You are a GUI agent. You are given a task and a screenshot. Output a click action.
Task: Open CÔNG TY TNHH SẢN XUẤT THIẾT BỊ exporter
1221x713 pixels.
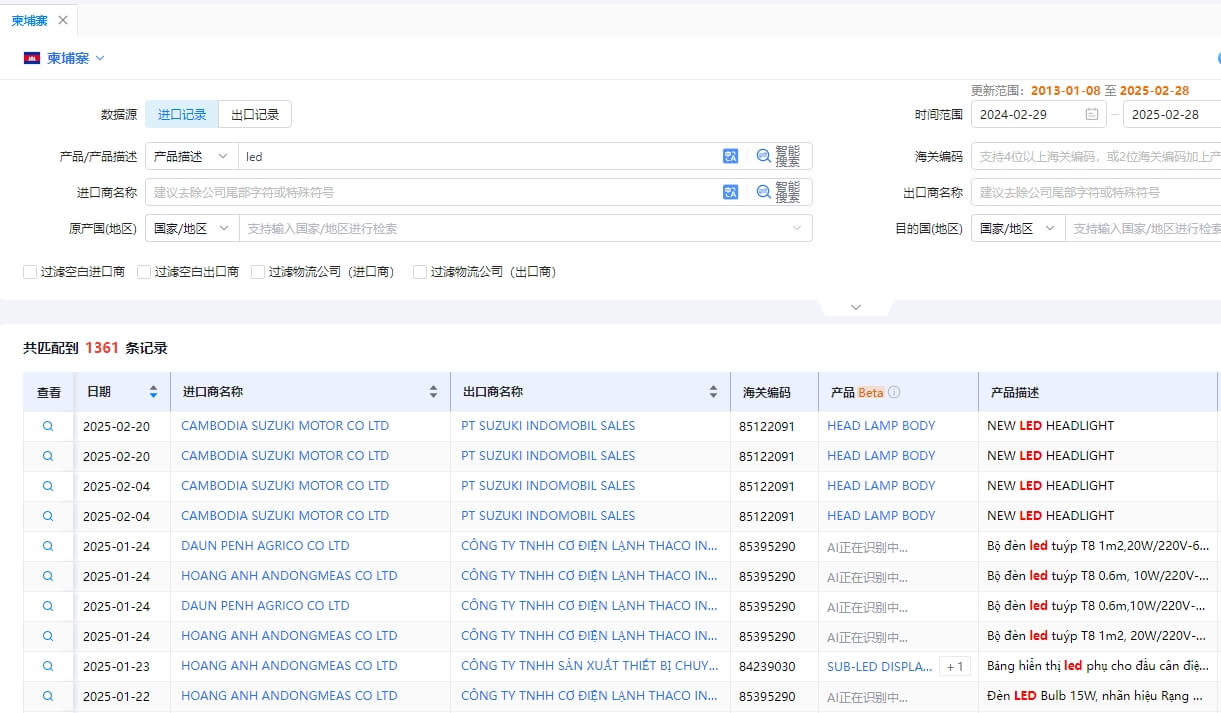click(590, 666)
